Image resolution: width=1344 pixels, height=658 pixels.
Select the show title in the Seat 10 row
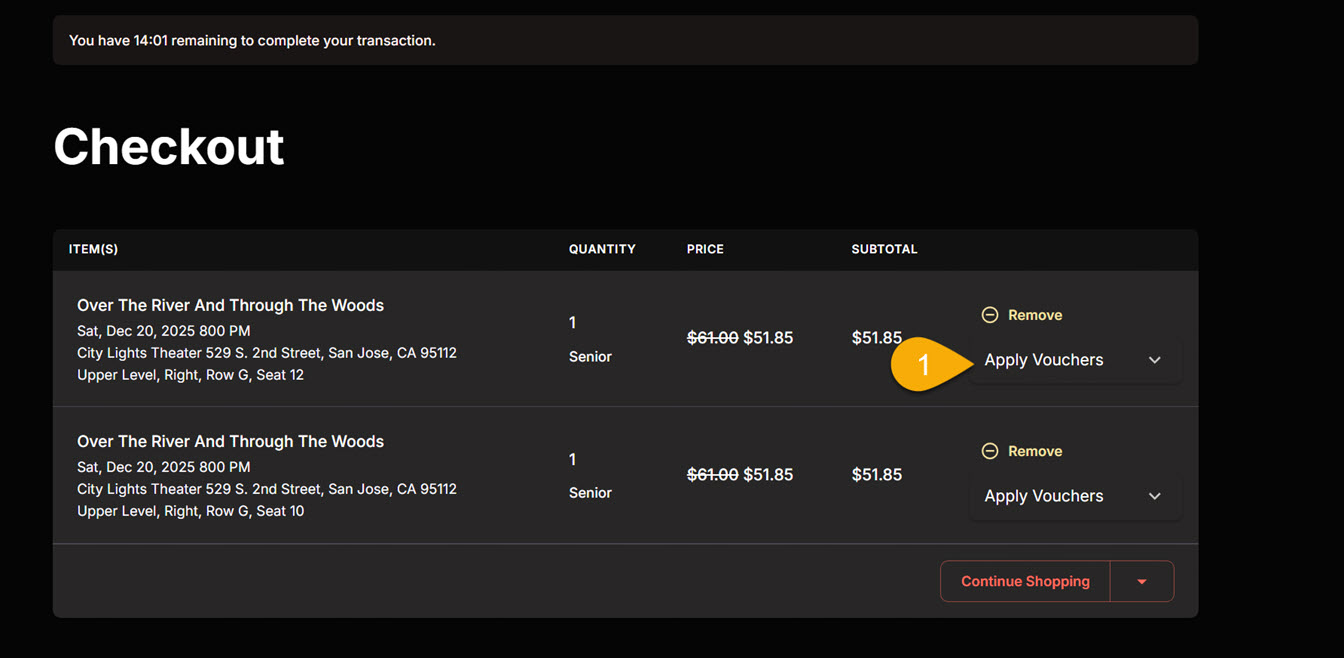pyautogui.click(x=230, y=441)
